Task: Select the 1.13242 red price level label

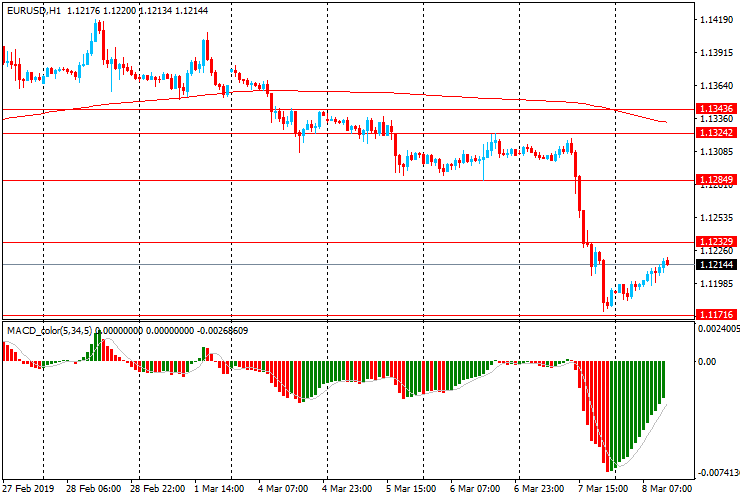Action: (716, 133)
